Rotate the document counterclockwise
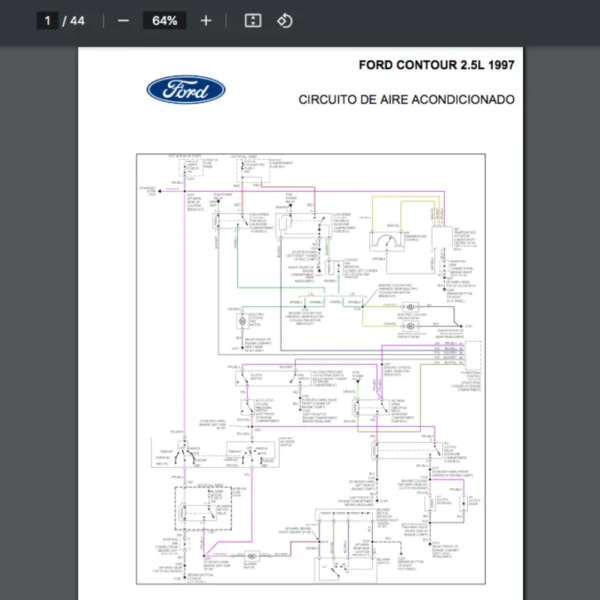Screen dimensions: 600x600 click(x=285, y=21)
